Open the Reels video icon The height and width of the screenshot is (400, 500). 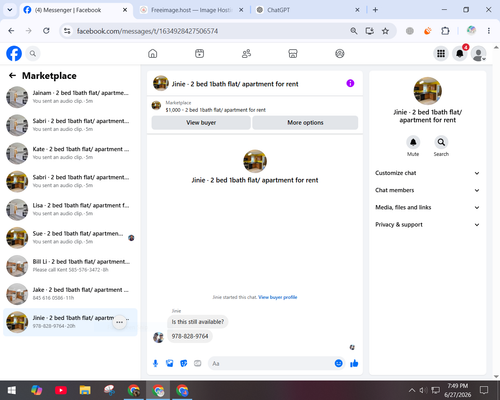[x=199, y=53]
